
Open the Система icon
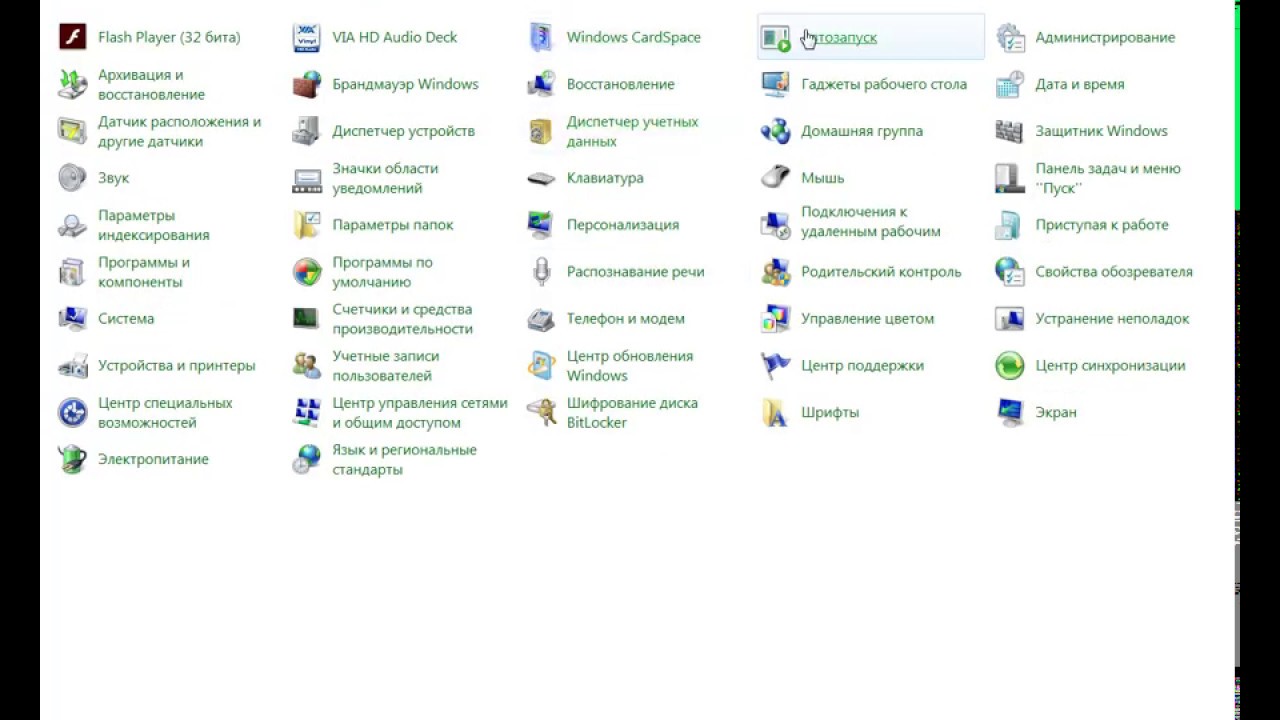tap(73, 319)
